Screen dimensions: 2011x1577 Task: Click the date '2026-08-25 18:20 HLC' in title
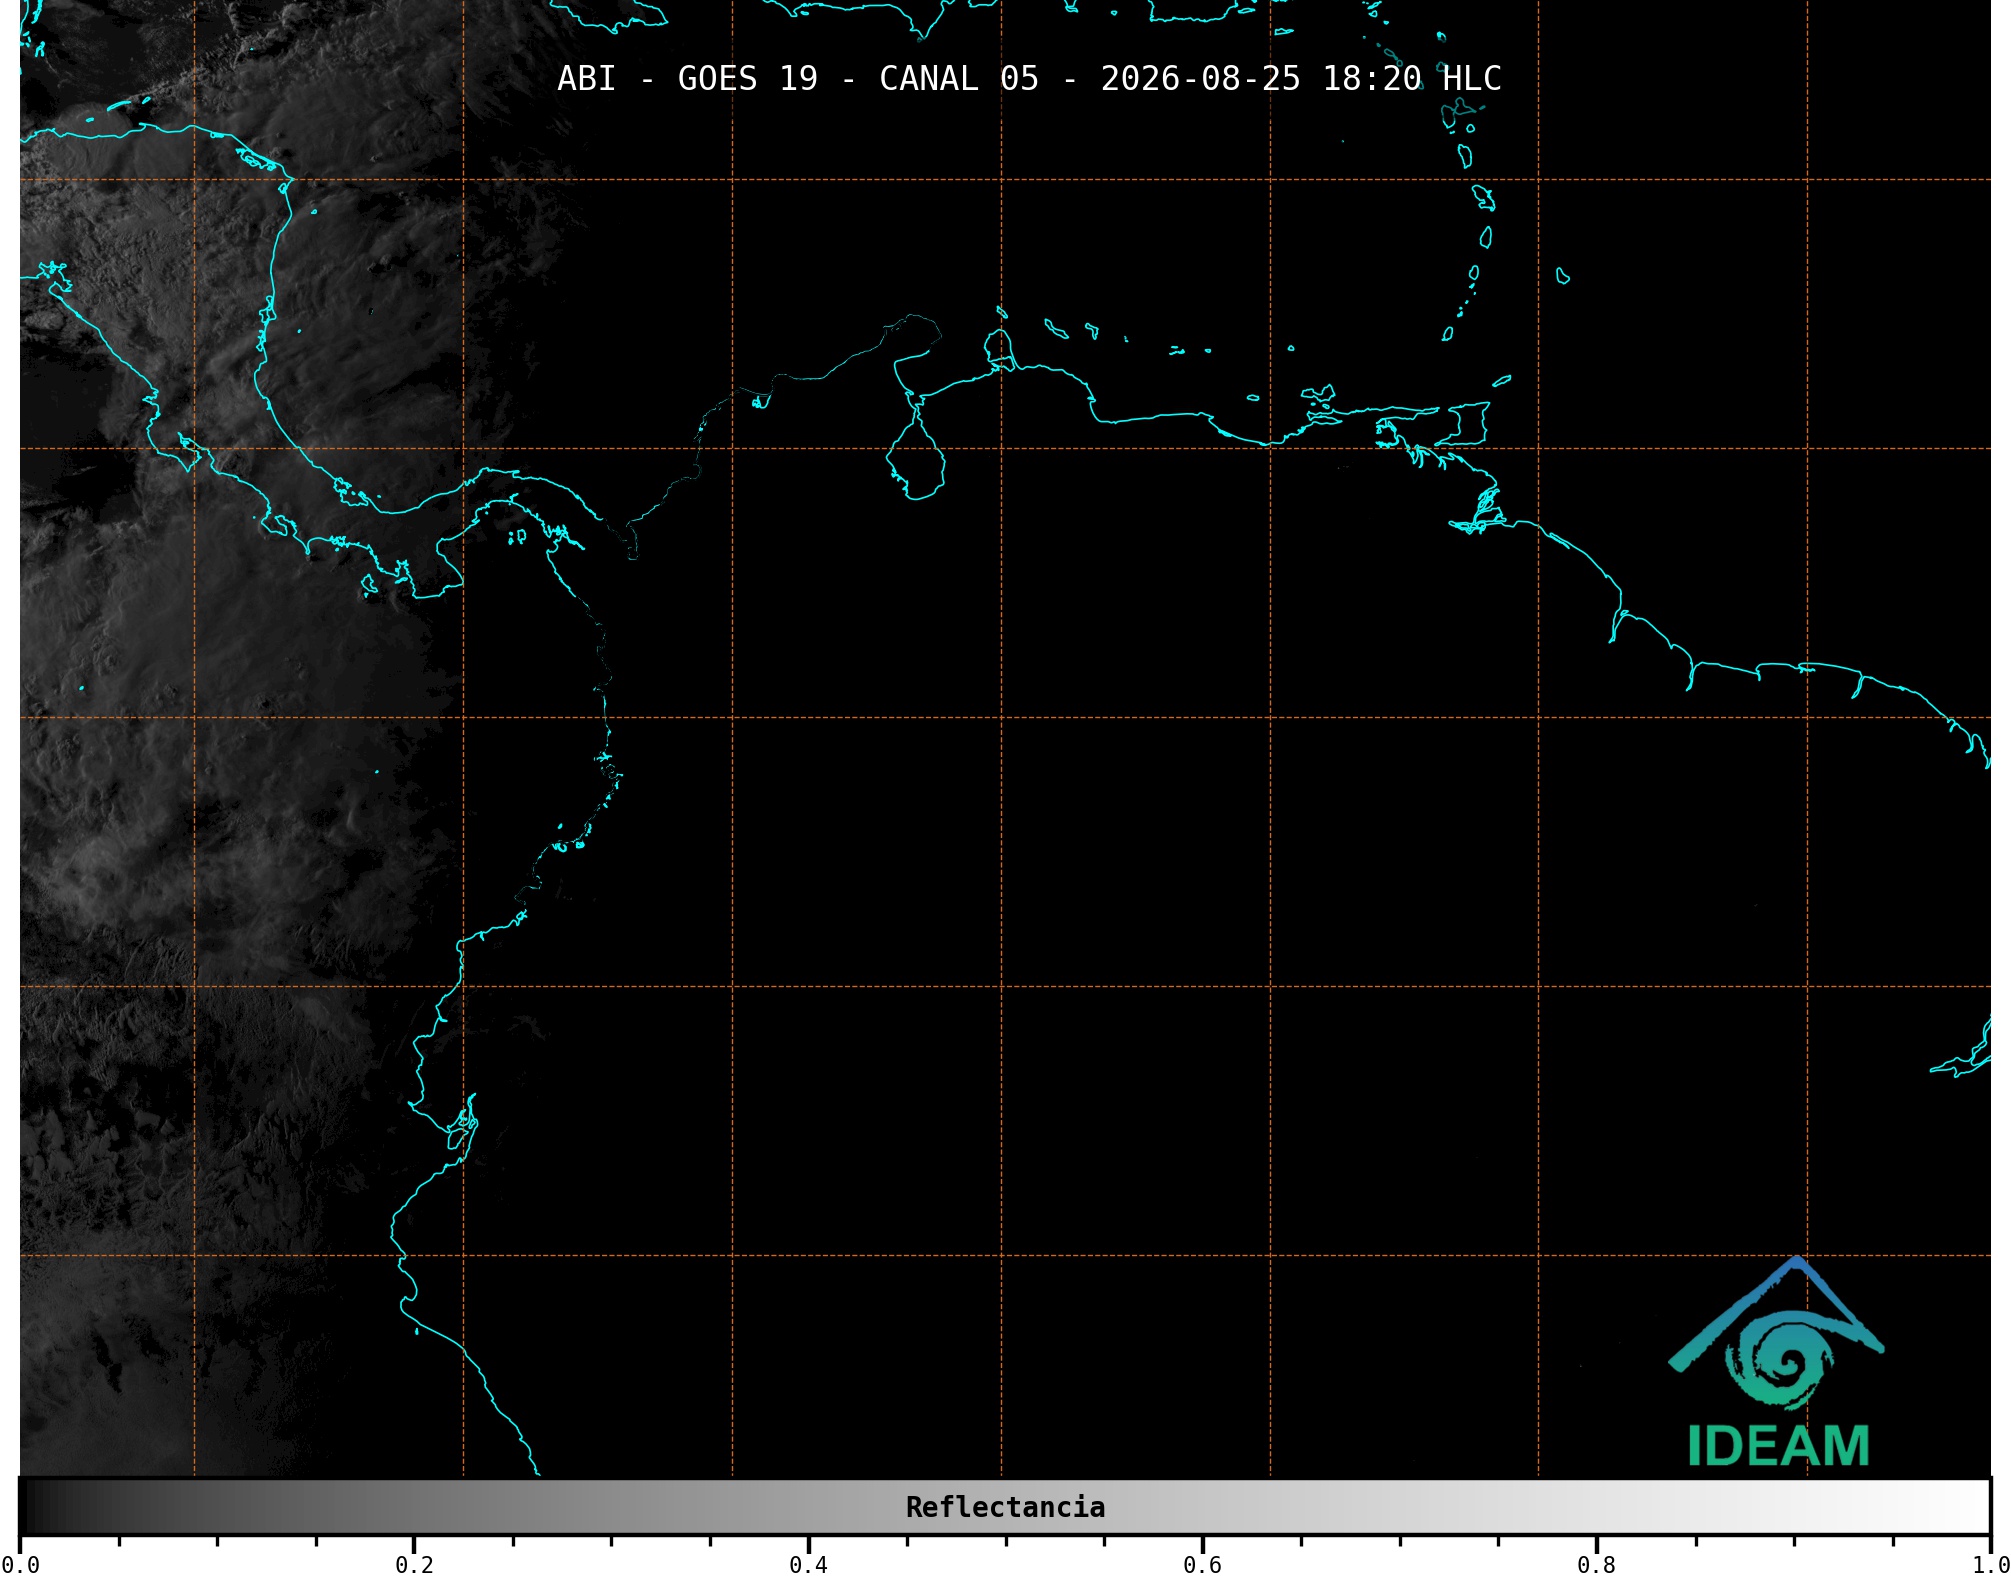pos(1301,79)
